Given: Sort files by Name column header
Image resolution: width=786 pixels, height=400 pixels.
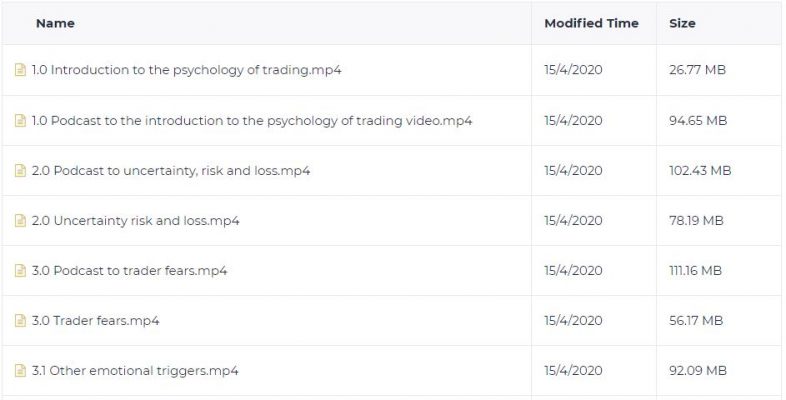Looking at the screenshot, I should click(x=55, y=23).
